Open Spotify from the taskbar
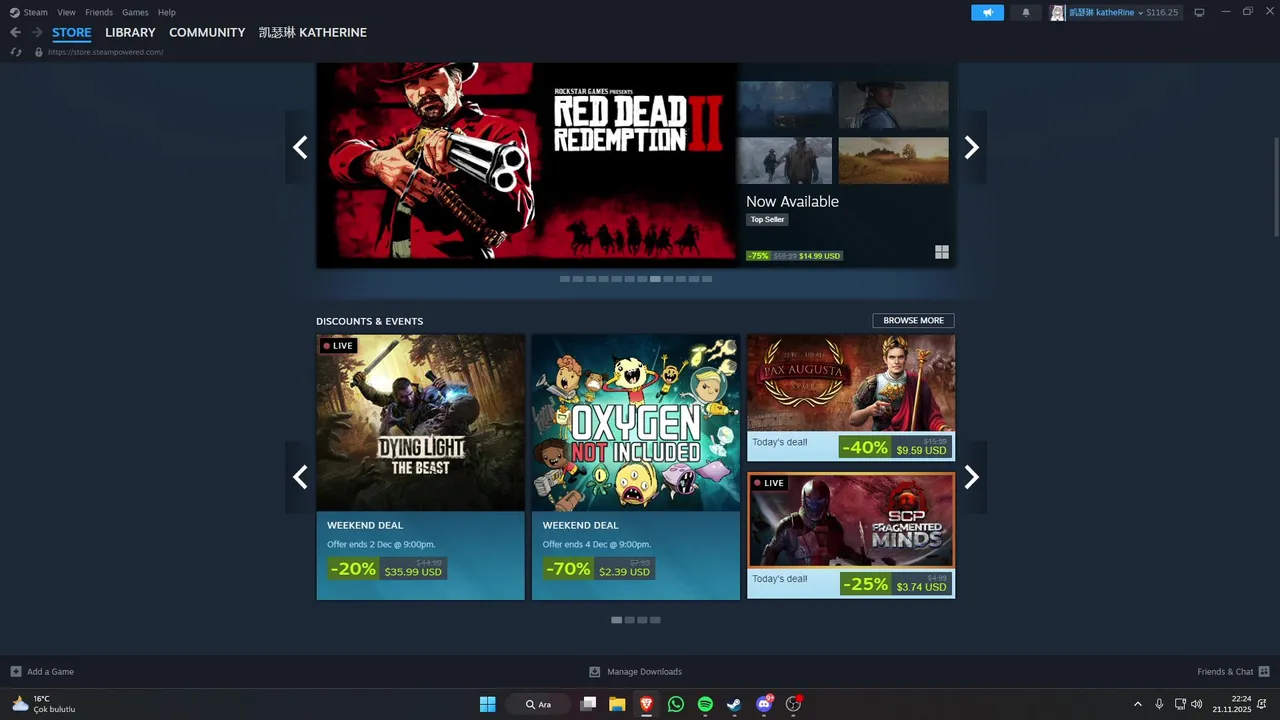 pyautogui.click(x=705, y=704)
